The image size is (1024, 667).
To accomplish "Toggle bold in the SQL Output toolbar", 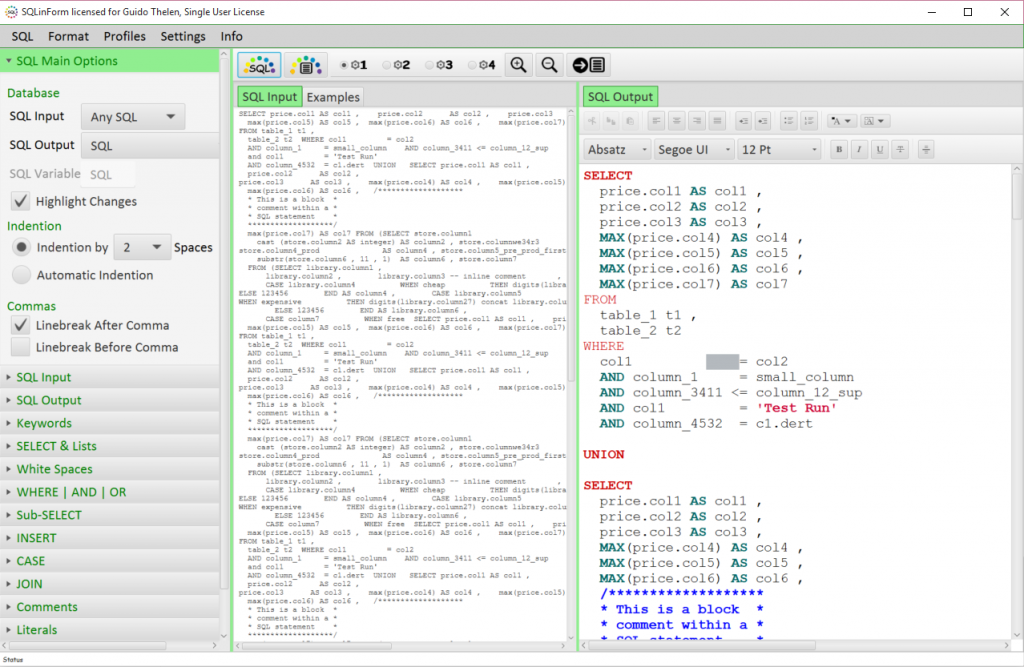I will (x=839, y=150).
